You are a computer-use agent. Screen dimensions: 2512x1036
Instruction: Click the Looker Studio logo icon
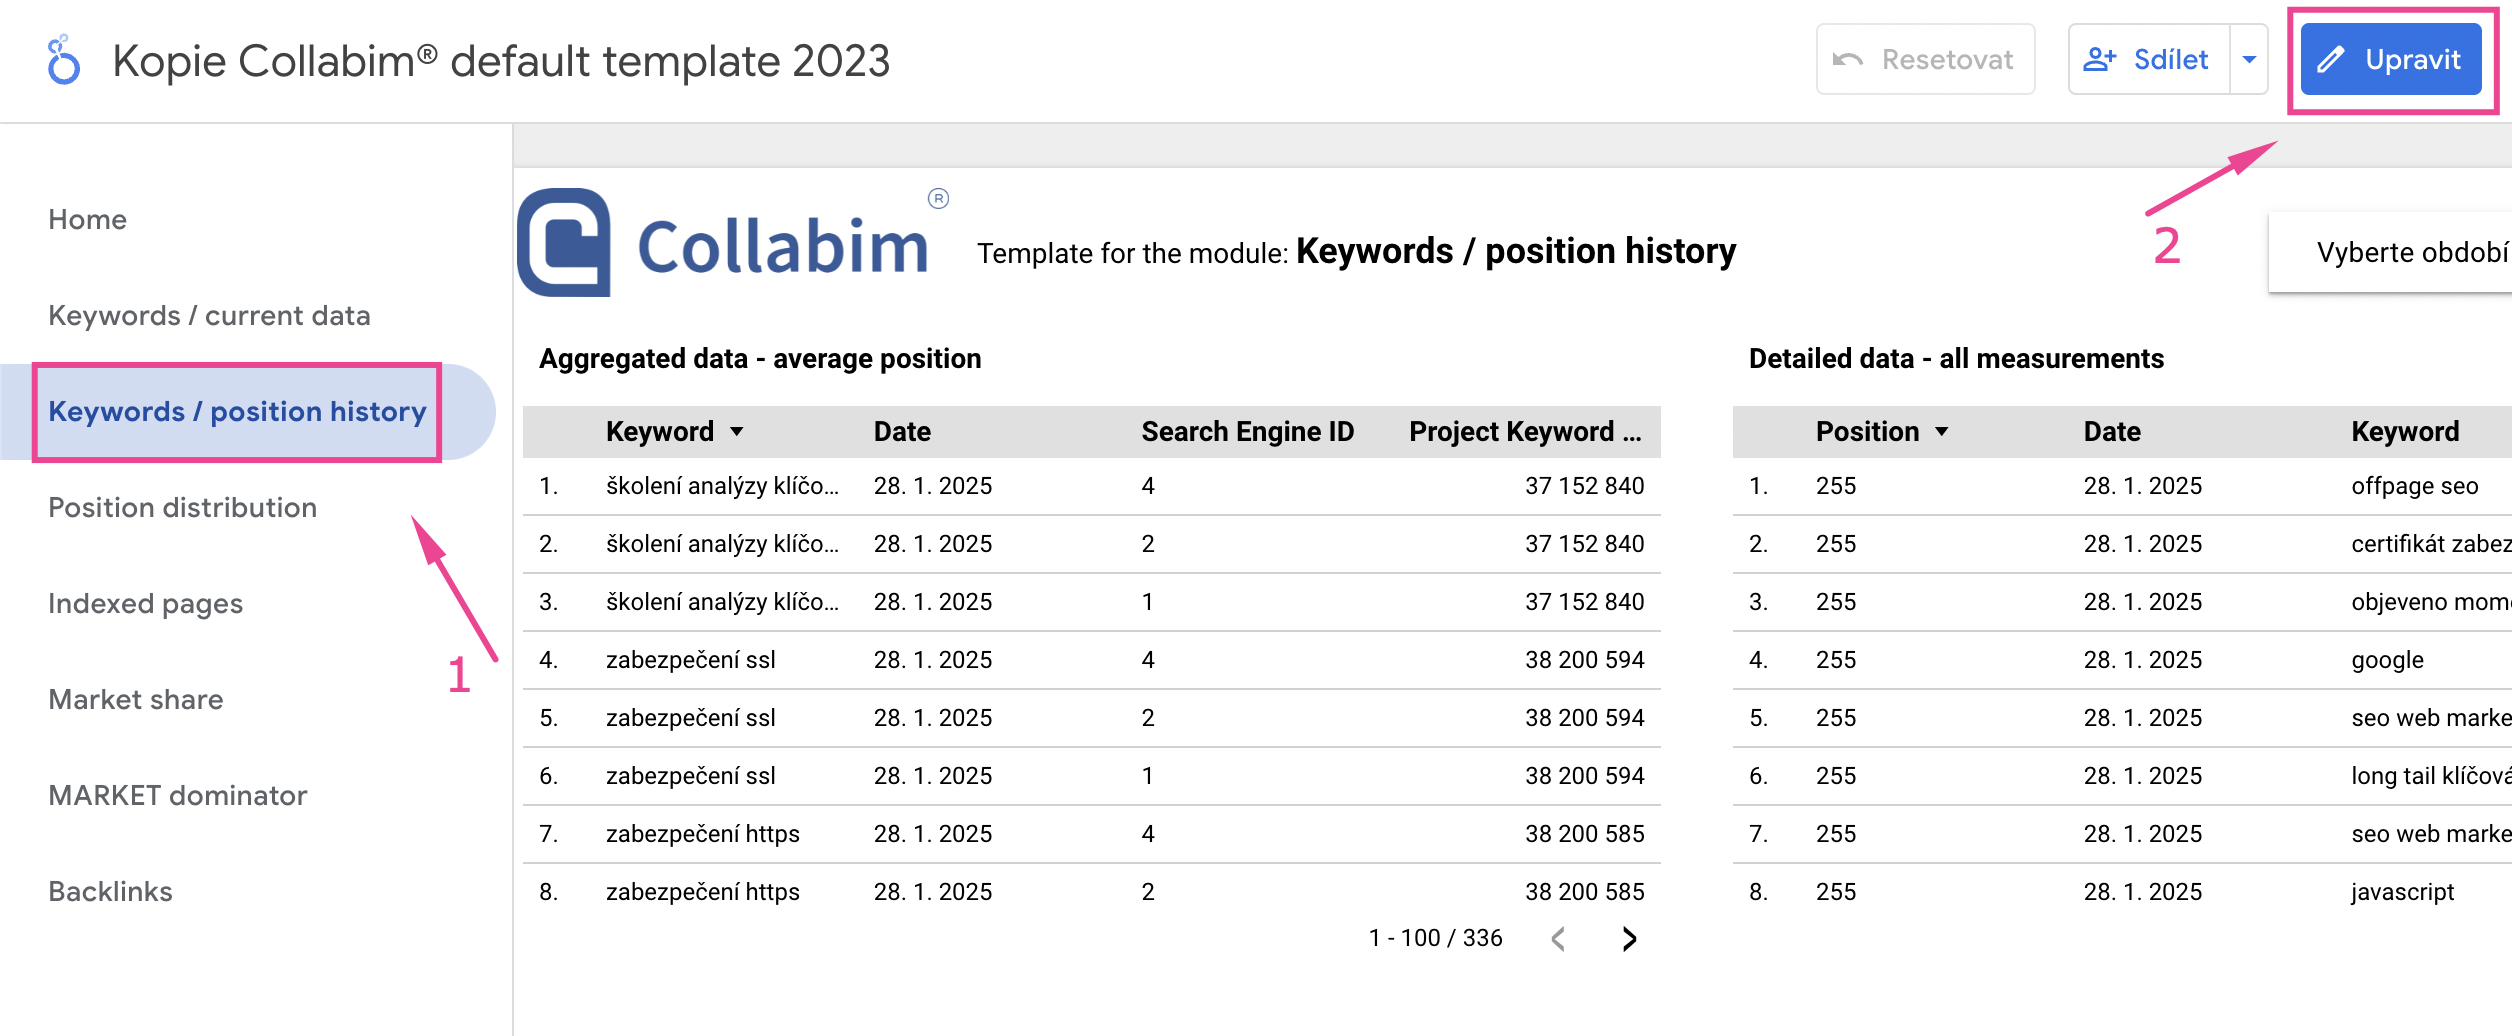64,60
